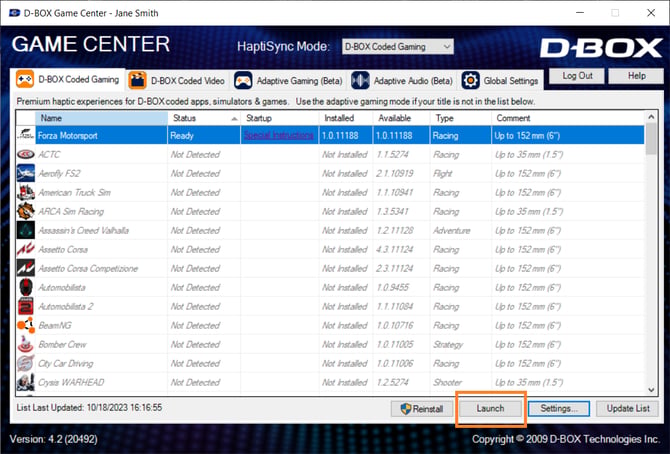Click the scroll down arrow of game list

pos(651,389)
